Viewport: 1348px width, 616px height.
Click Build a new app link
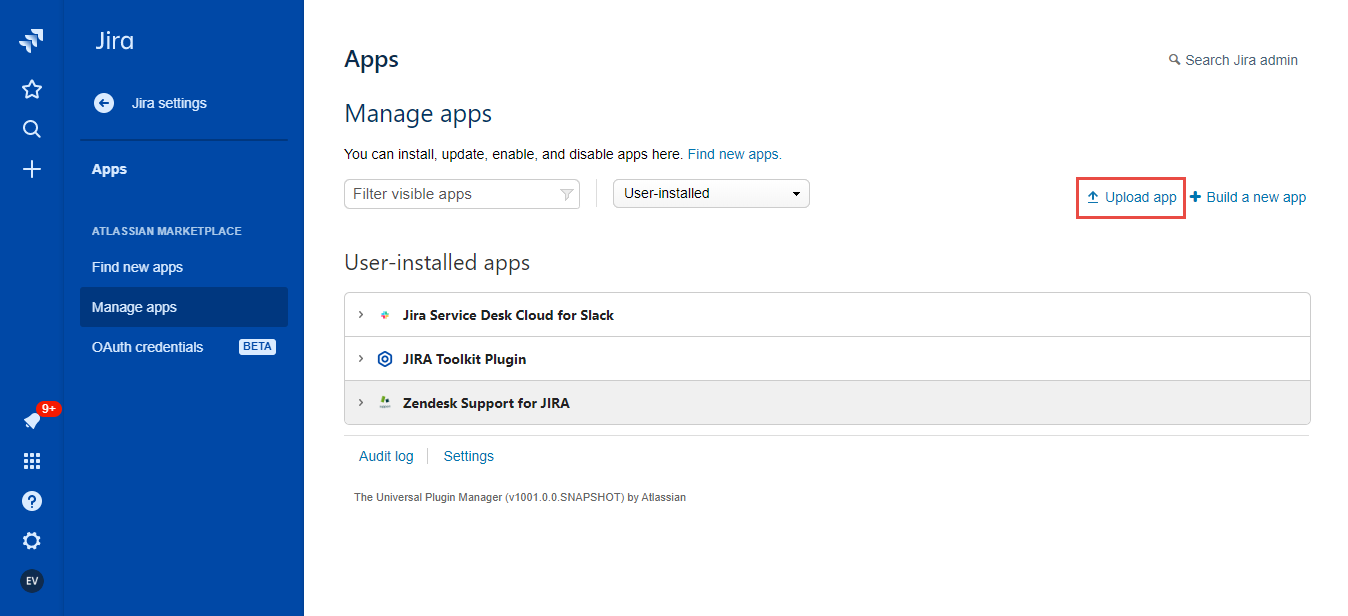pyautogui.click(x=1248, y=197)
